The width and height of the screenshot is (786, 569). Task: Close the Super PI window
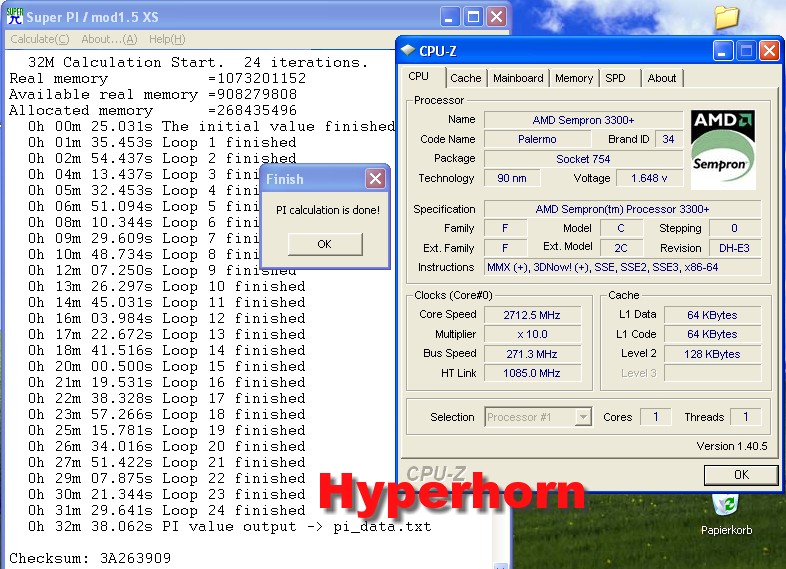496,17
